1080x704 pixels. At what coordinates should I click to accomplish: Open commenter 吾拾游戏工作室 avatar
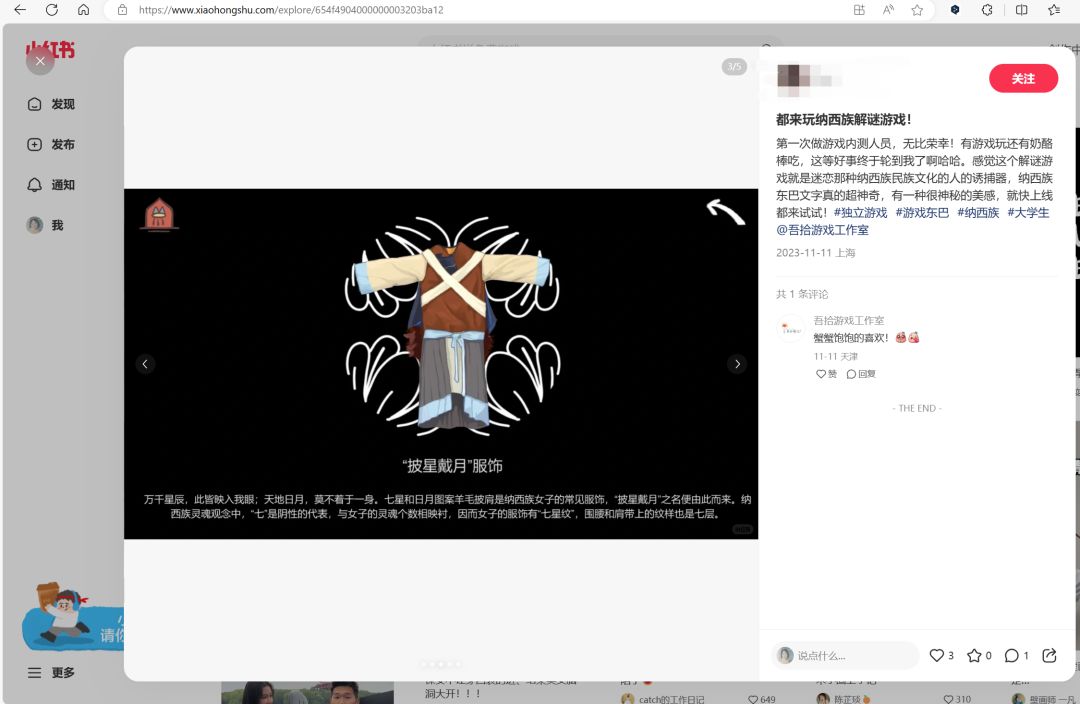tap(790, 329)
